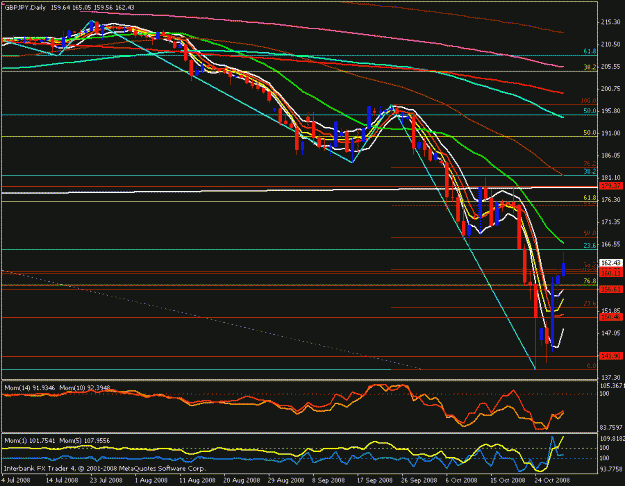Viewport: 625px width, 486px height.
Task: Select the Mom(10) 92.3948 indicator label
Action: point(85,388)
